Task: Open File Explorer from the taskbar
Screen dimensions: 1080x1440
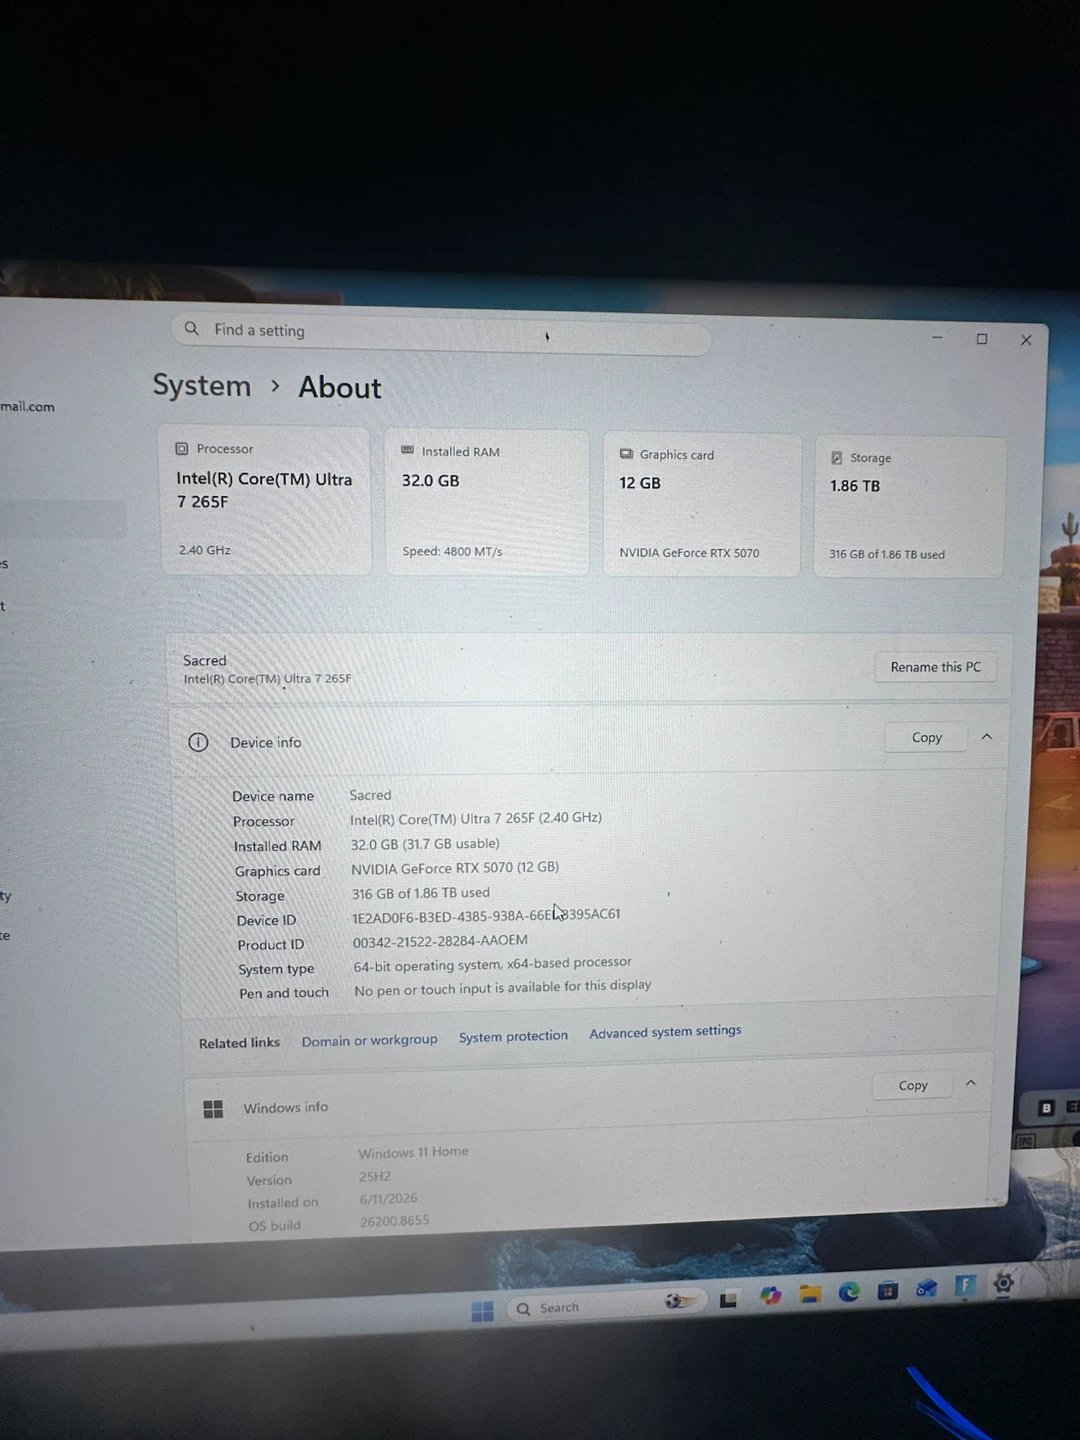Action: coord(810,1294)
